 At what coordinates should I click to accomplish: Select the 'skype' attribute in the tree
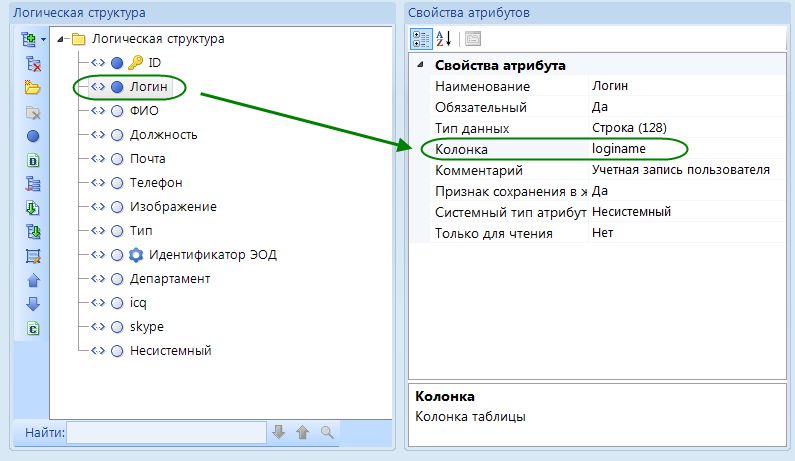pos(147,327)
